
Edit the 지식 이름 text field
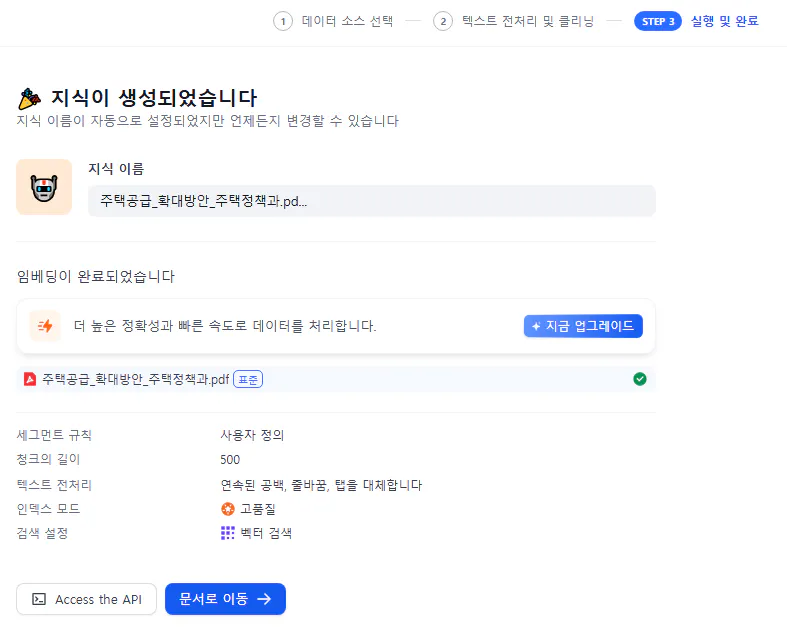click(x=371, y=201)
